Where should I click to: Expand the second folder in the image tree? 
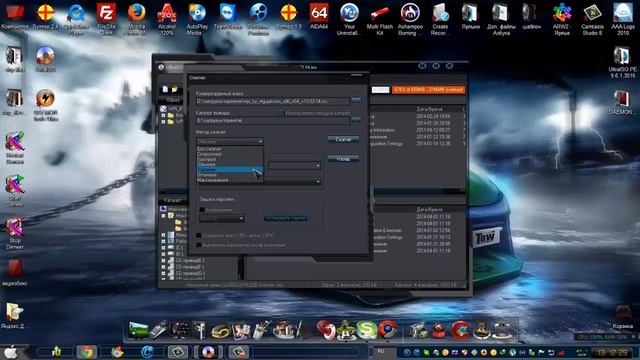(164, 122)
